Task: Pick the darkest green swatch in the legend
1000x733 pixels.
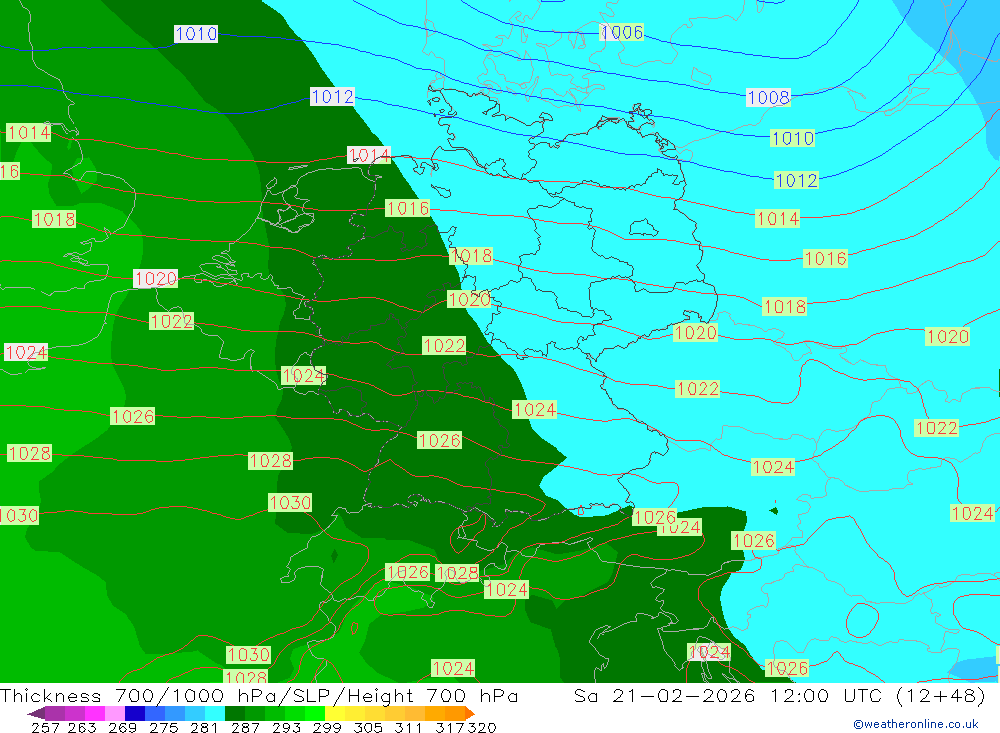Action: (x=235, y=713)
